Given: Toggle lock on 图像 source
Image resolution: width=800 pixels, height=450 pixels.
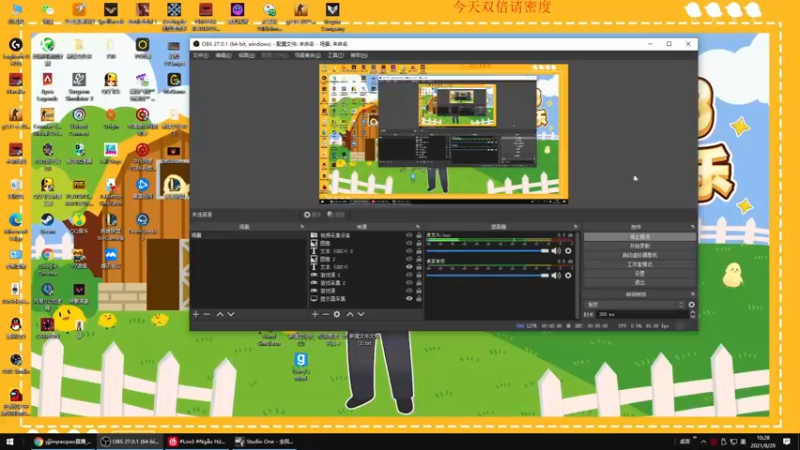Looking at the screenshot, I should pos(419,243).
